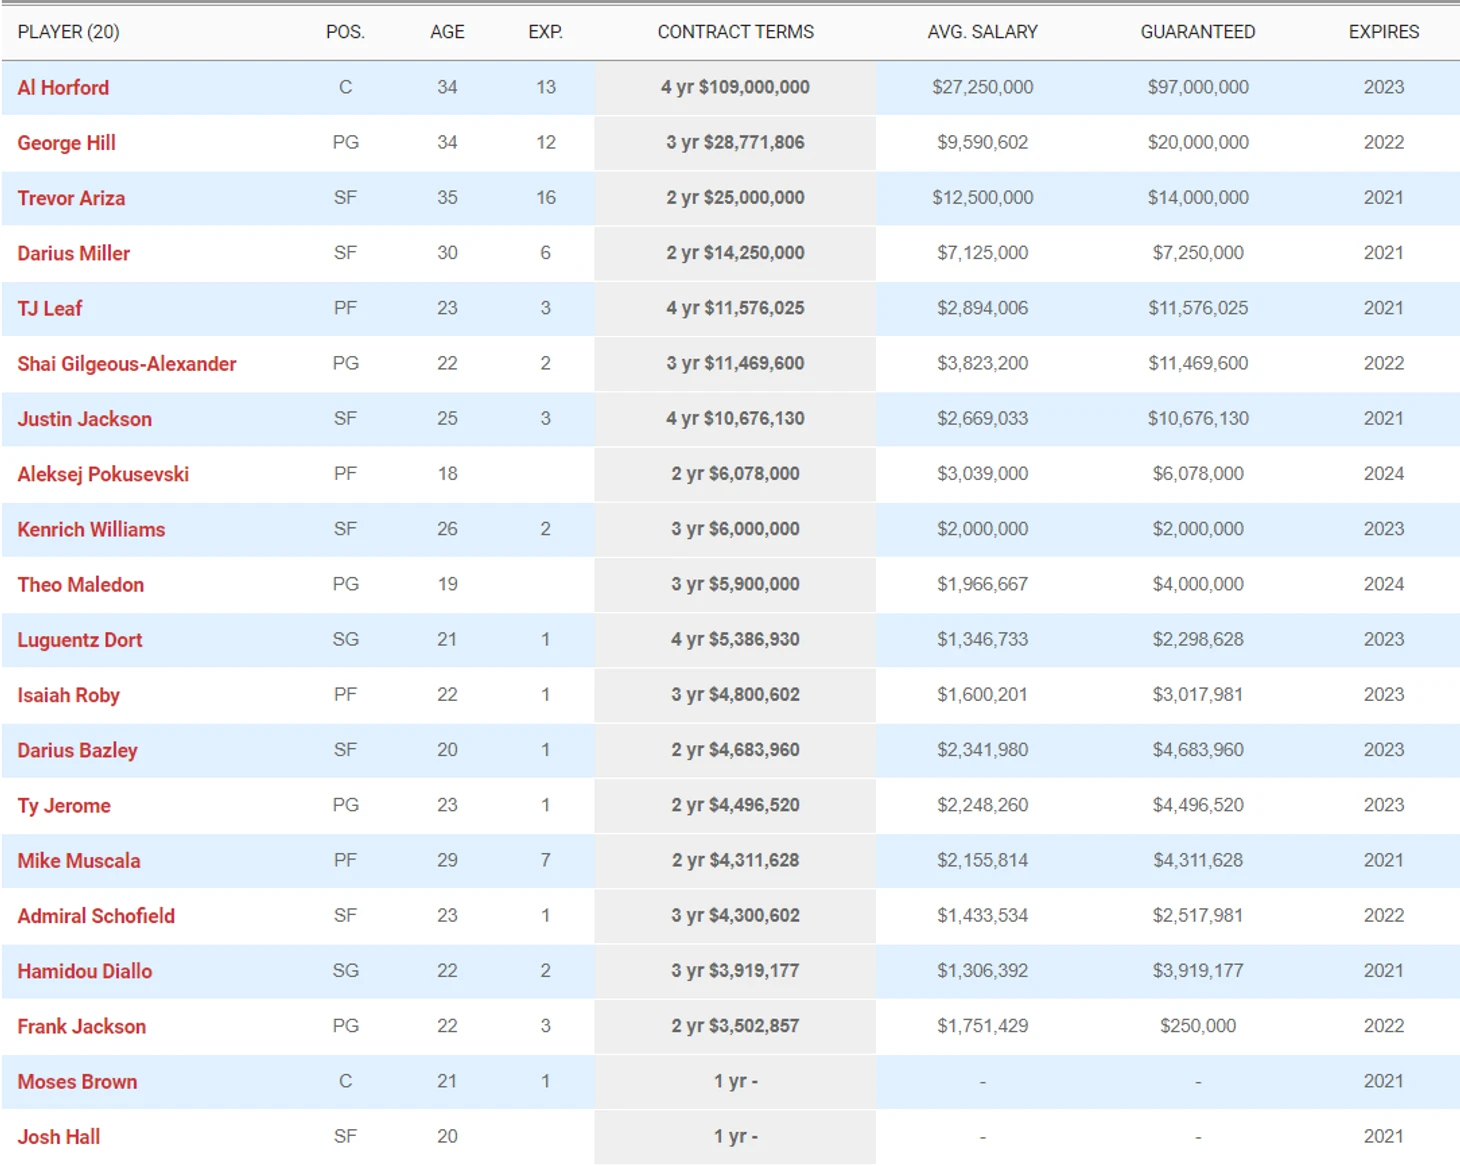This screenshot has height=1166, width=1460.
Task: Sort by the AGE column header
Action: pos(447,32)
